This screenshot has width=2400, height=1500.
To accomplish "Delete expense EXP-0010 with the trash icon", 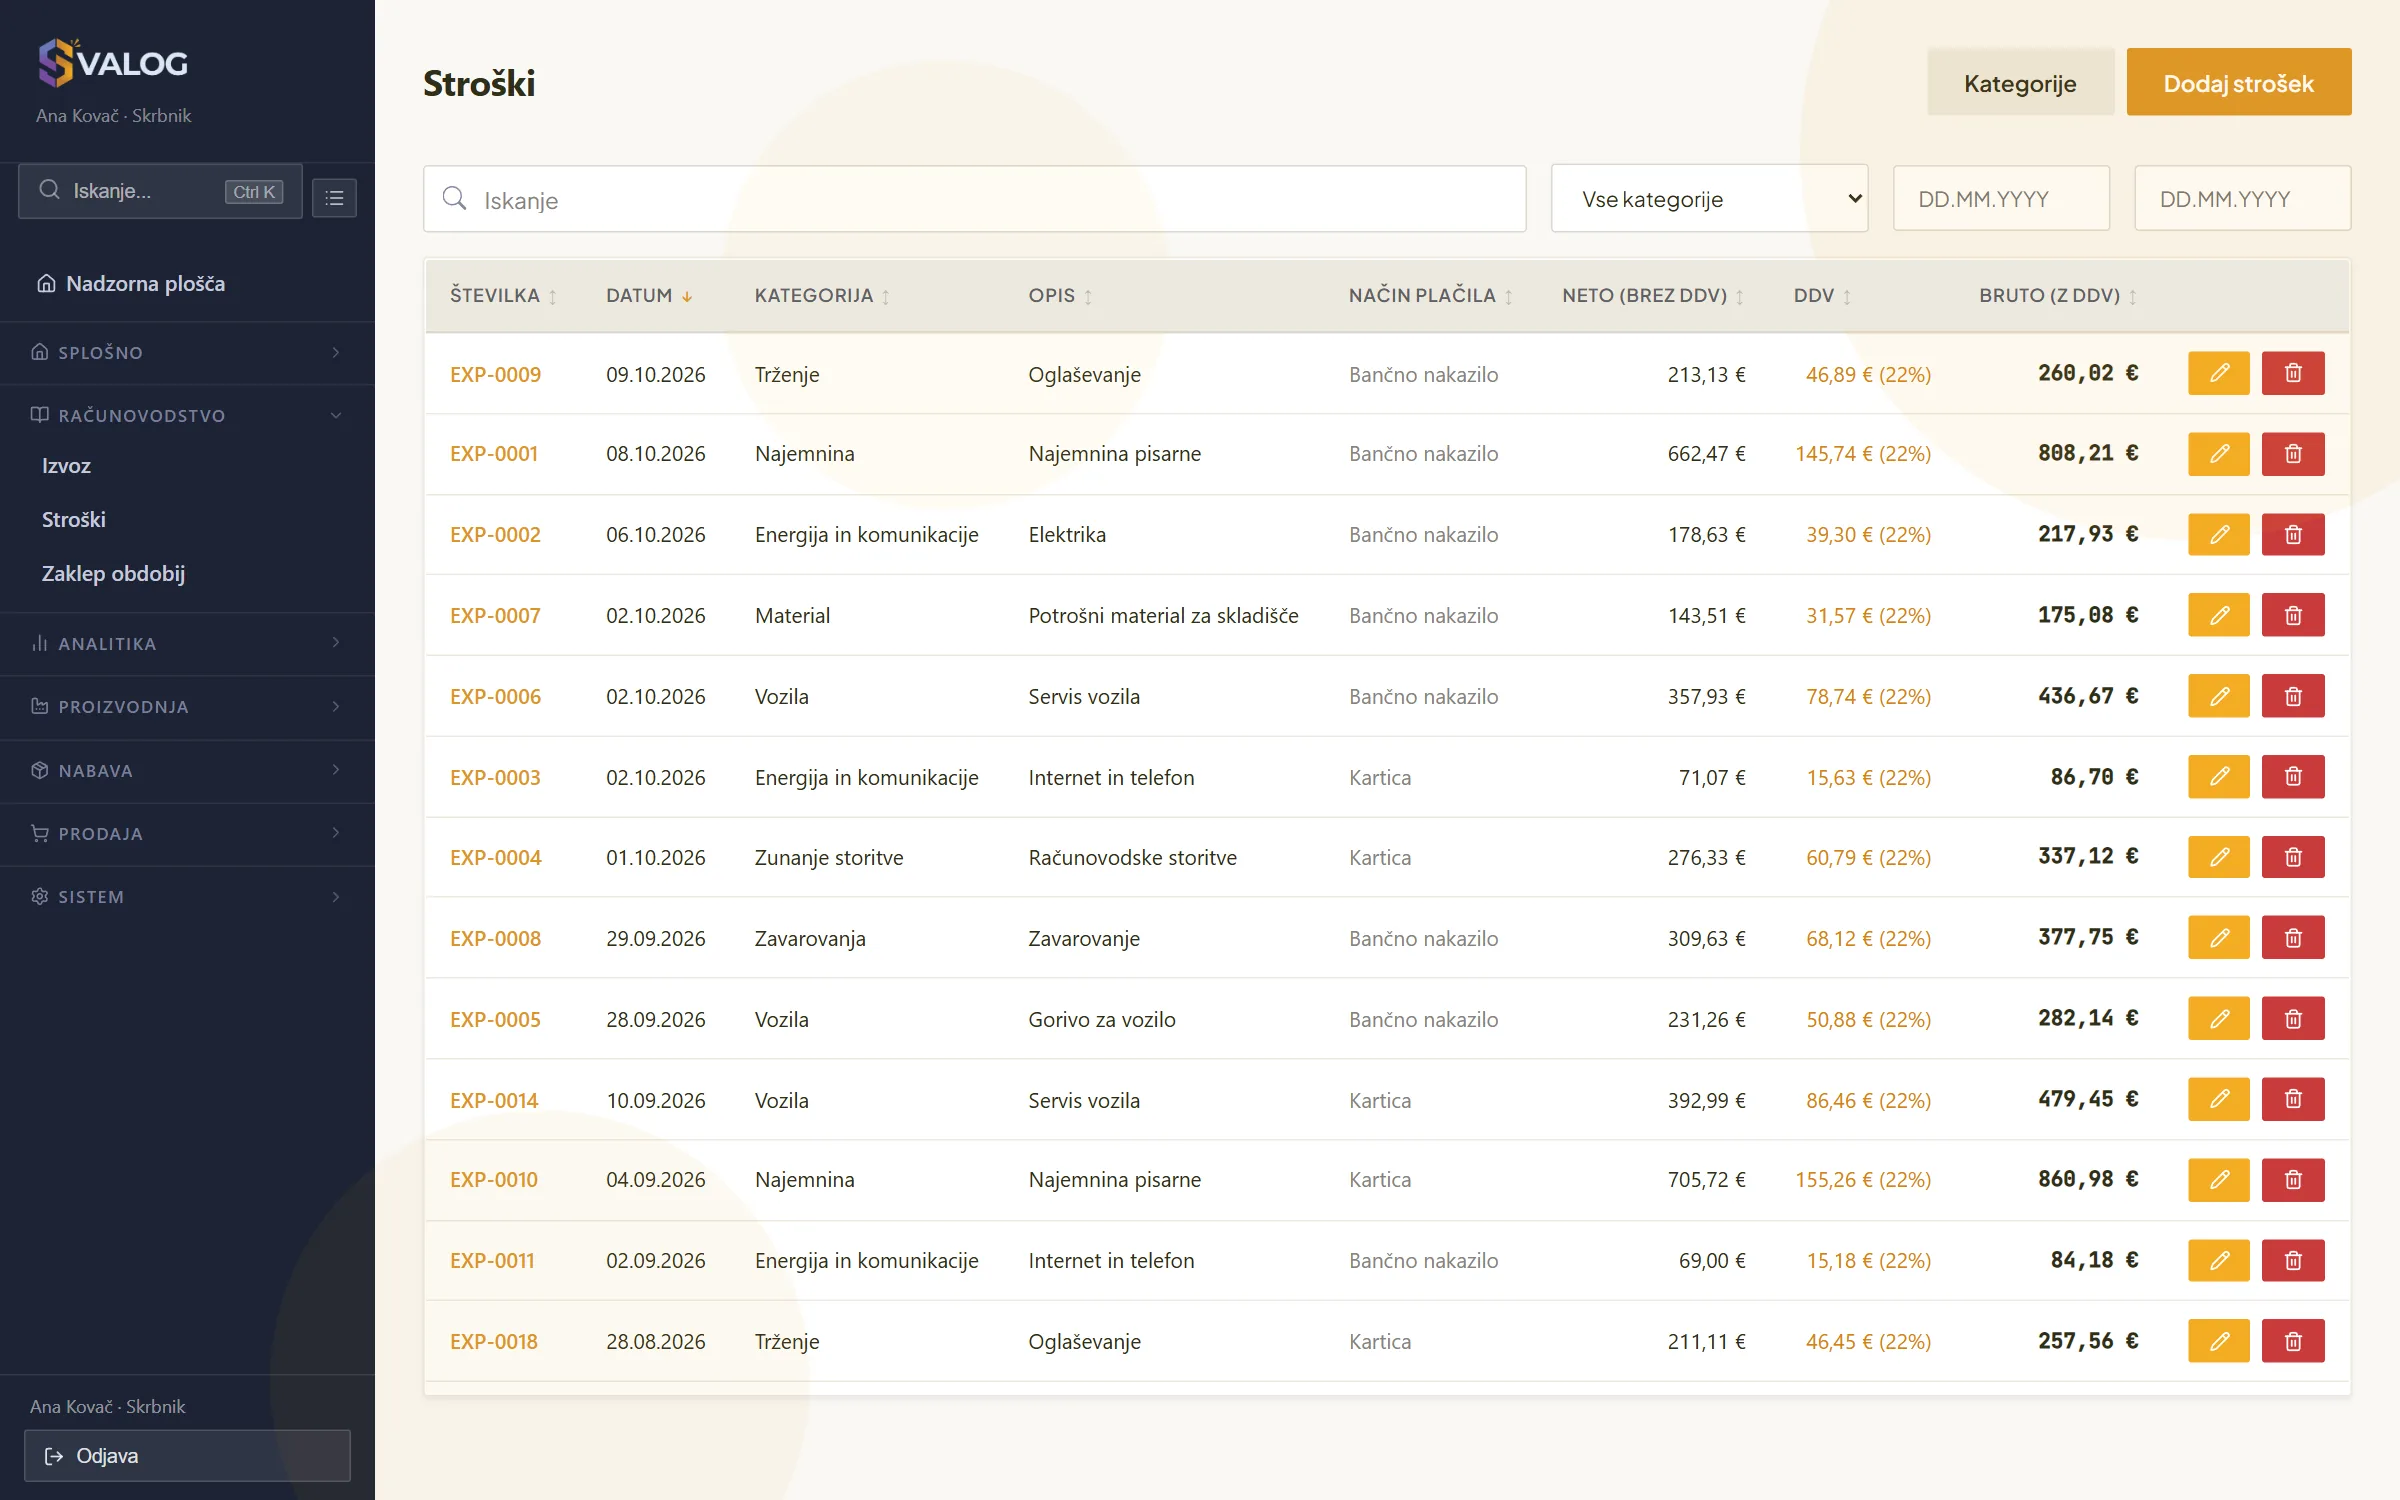I will point(2293,1180).
